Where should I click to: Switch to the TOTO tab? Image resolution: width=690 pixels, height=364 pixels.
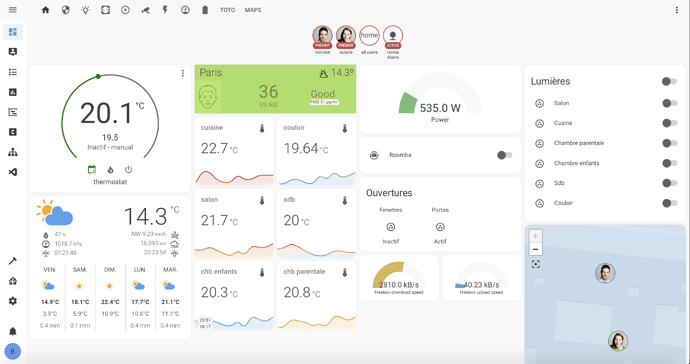pos(228,10)
